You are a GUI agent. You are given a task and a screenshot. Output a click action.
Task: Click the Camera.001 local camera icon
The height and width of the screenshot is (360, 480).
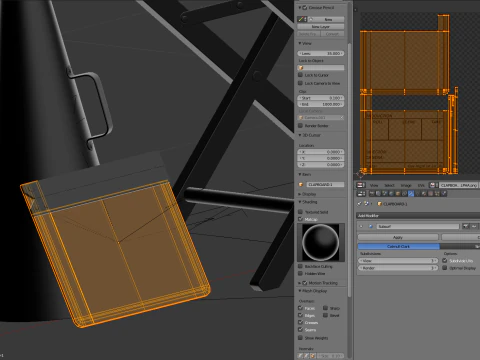[x=301, y=118]
